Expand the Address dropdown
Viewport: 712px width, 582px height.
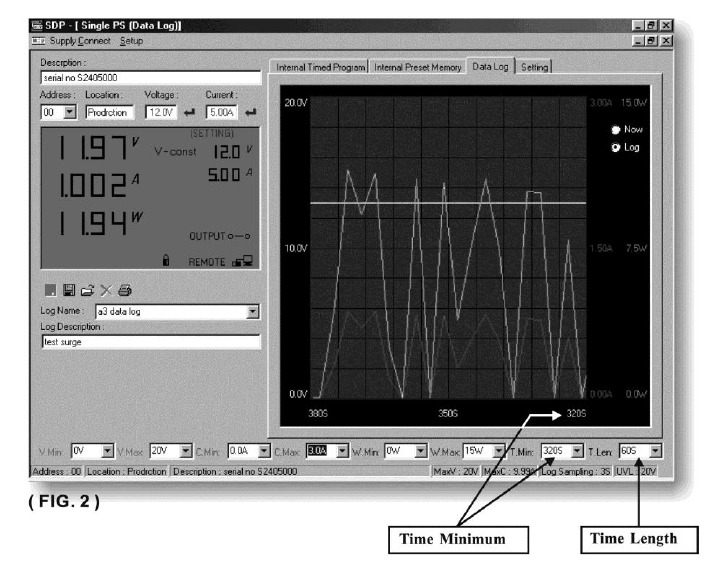click(70, 112)
